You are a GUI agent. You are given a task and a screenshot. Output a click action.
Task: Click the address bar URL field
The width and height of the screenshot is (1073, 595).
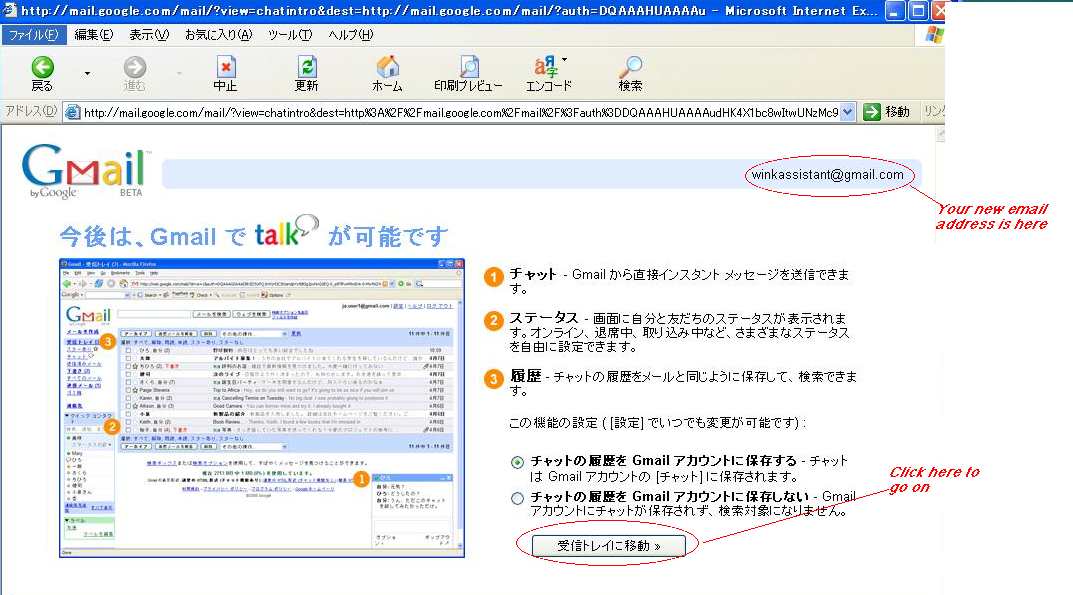pyautogui.click(x=460, y=112)
